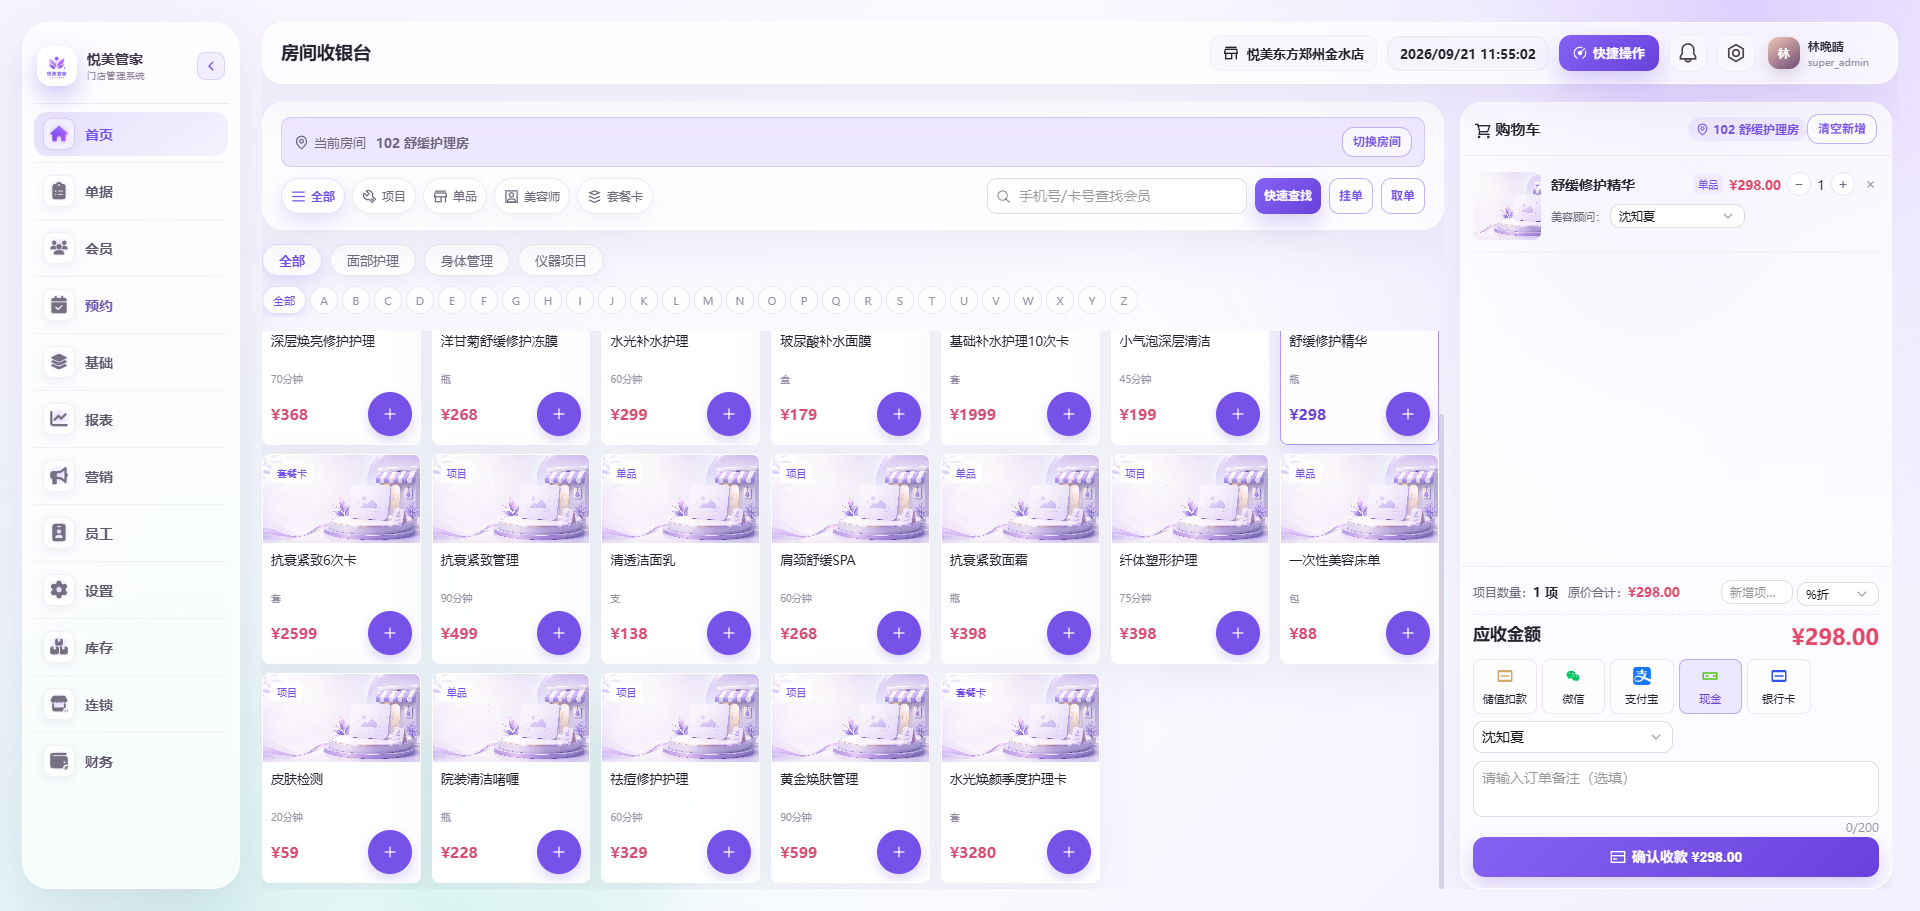Select 微信 payment method
The image size is (1920, 911).
[x=1573, y=686]
